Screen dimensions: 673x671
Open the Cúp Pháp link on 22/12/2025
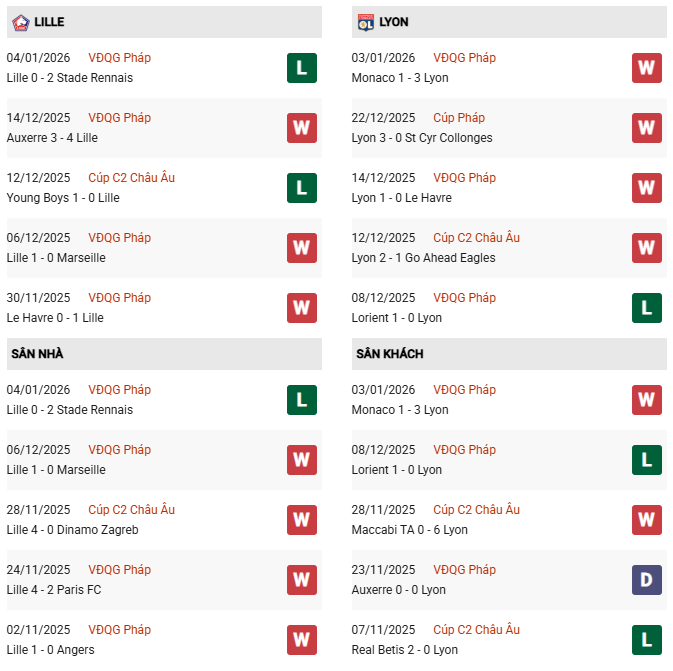pyautogui.click(x=459, y=118)
